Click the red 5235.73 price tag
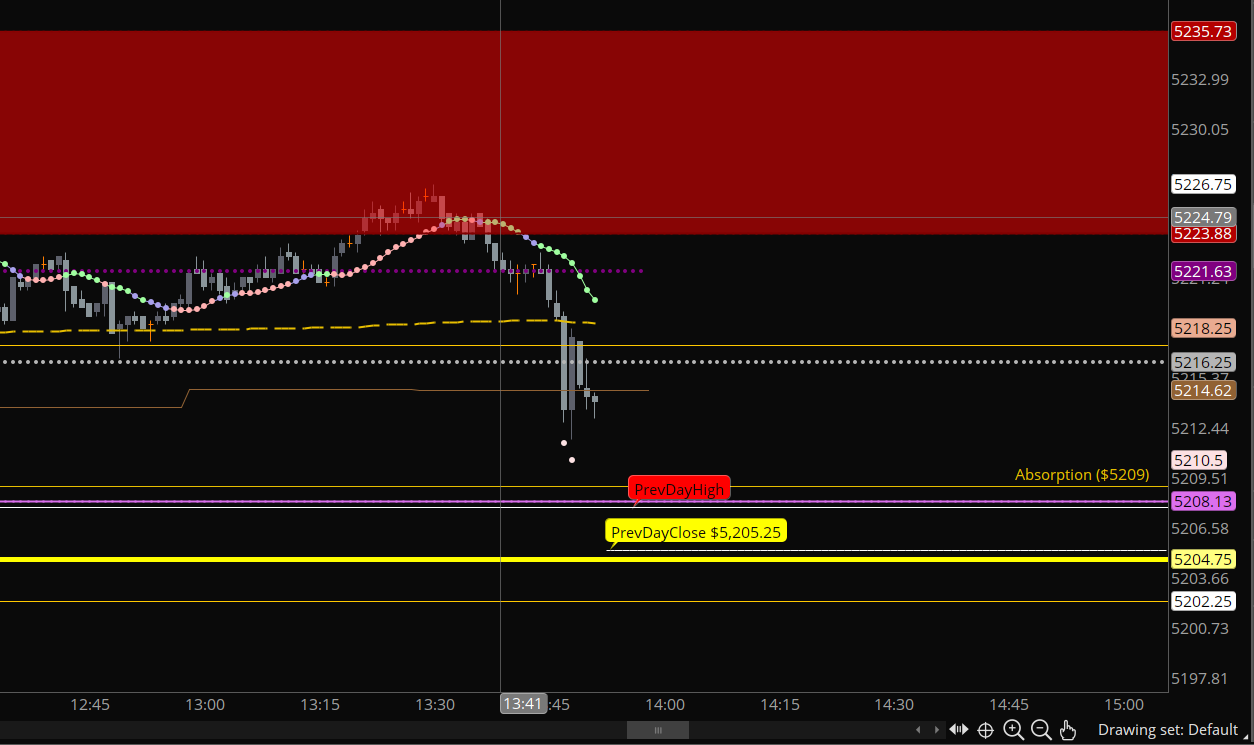This screenshot has height=745, width=1254. [x=1203, y=31]
